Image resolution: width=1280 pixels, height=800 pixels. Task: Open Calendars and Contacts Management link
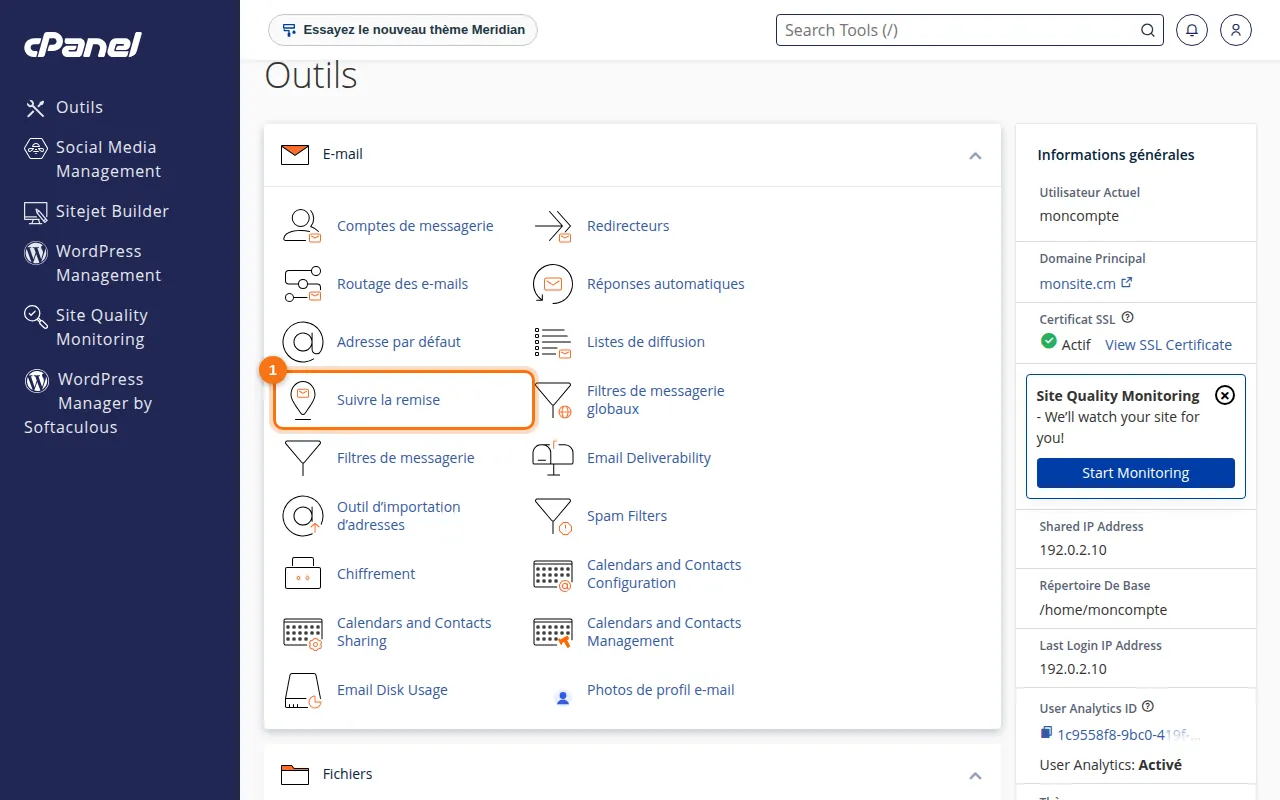tap(664, 632)
